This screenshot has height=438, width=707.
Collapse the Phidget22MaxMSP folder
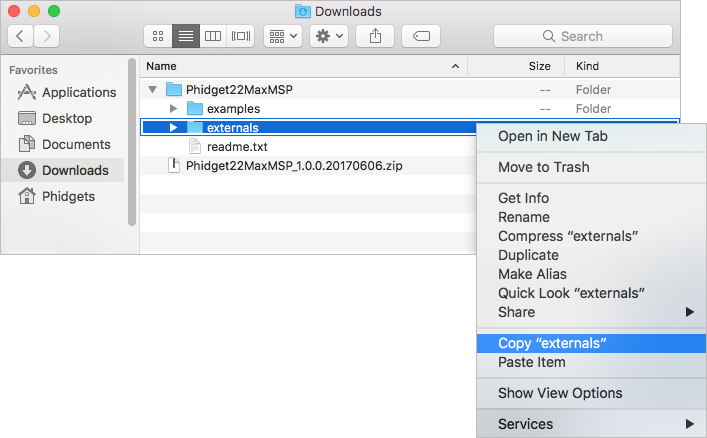point(152,90)
